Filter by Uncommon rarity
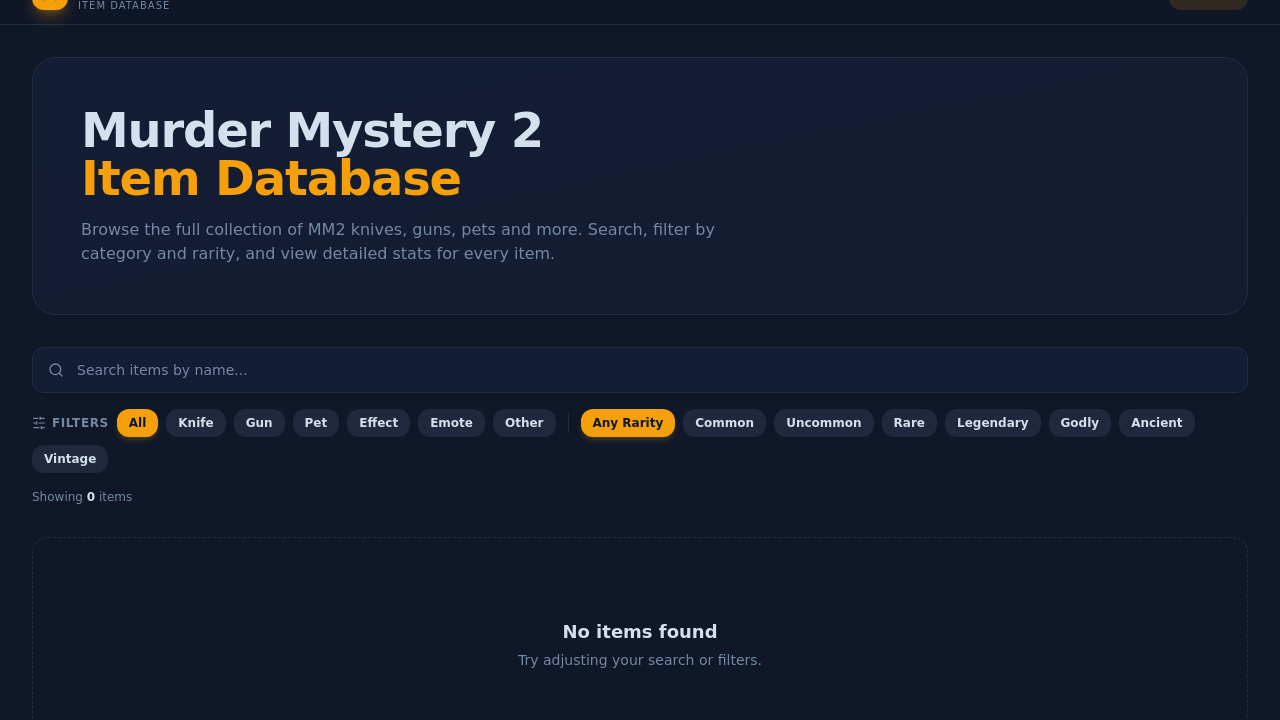The image size is (1280, 720). pyautogui.click(x=824, y=423)
